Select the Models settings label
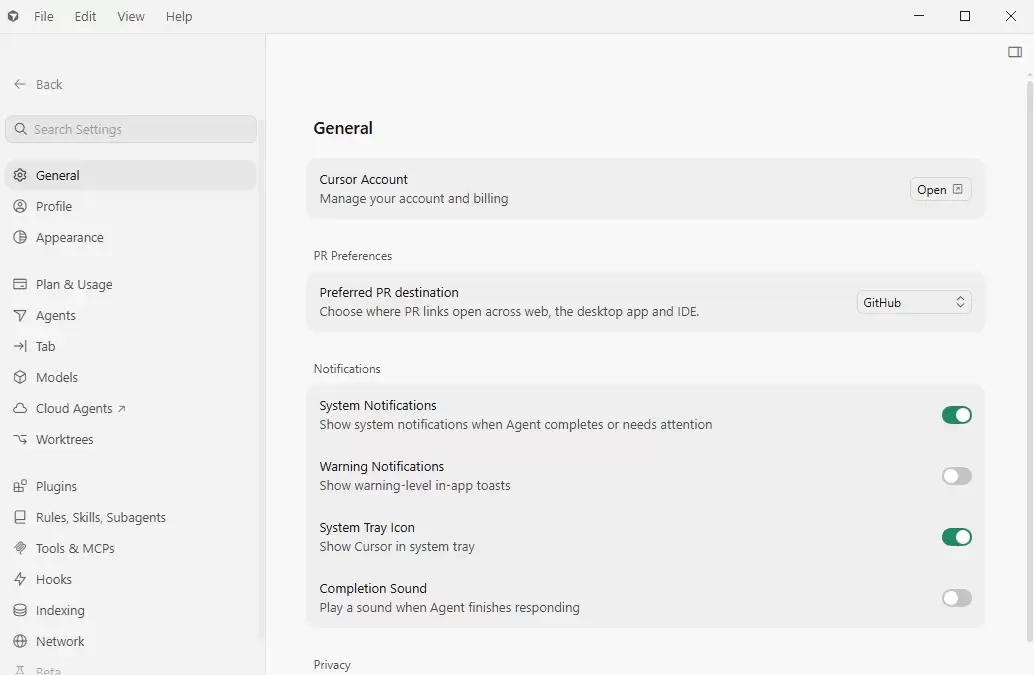The image size is (1034, 675). tap(57, 377)
